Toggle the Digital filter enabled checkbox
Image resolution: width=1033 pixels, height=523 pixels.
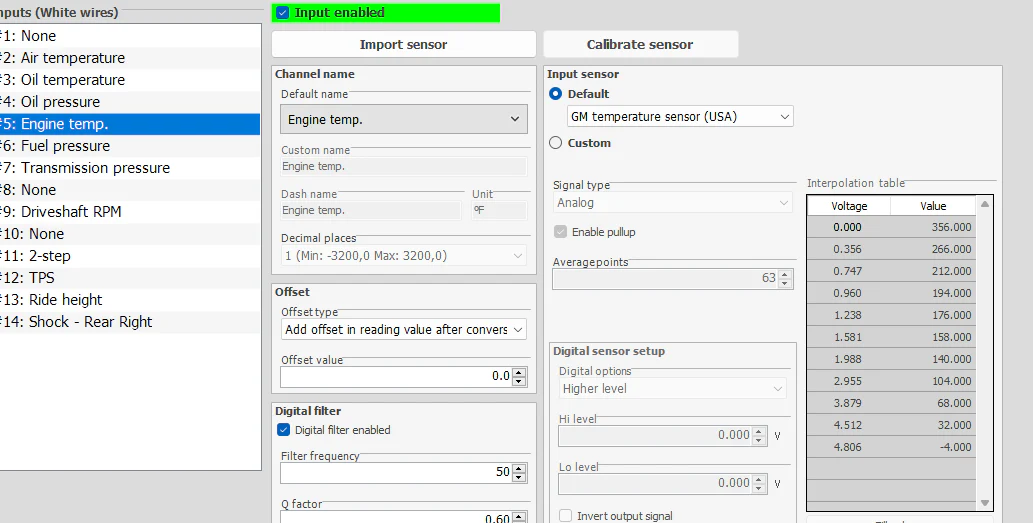point(283,430)
